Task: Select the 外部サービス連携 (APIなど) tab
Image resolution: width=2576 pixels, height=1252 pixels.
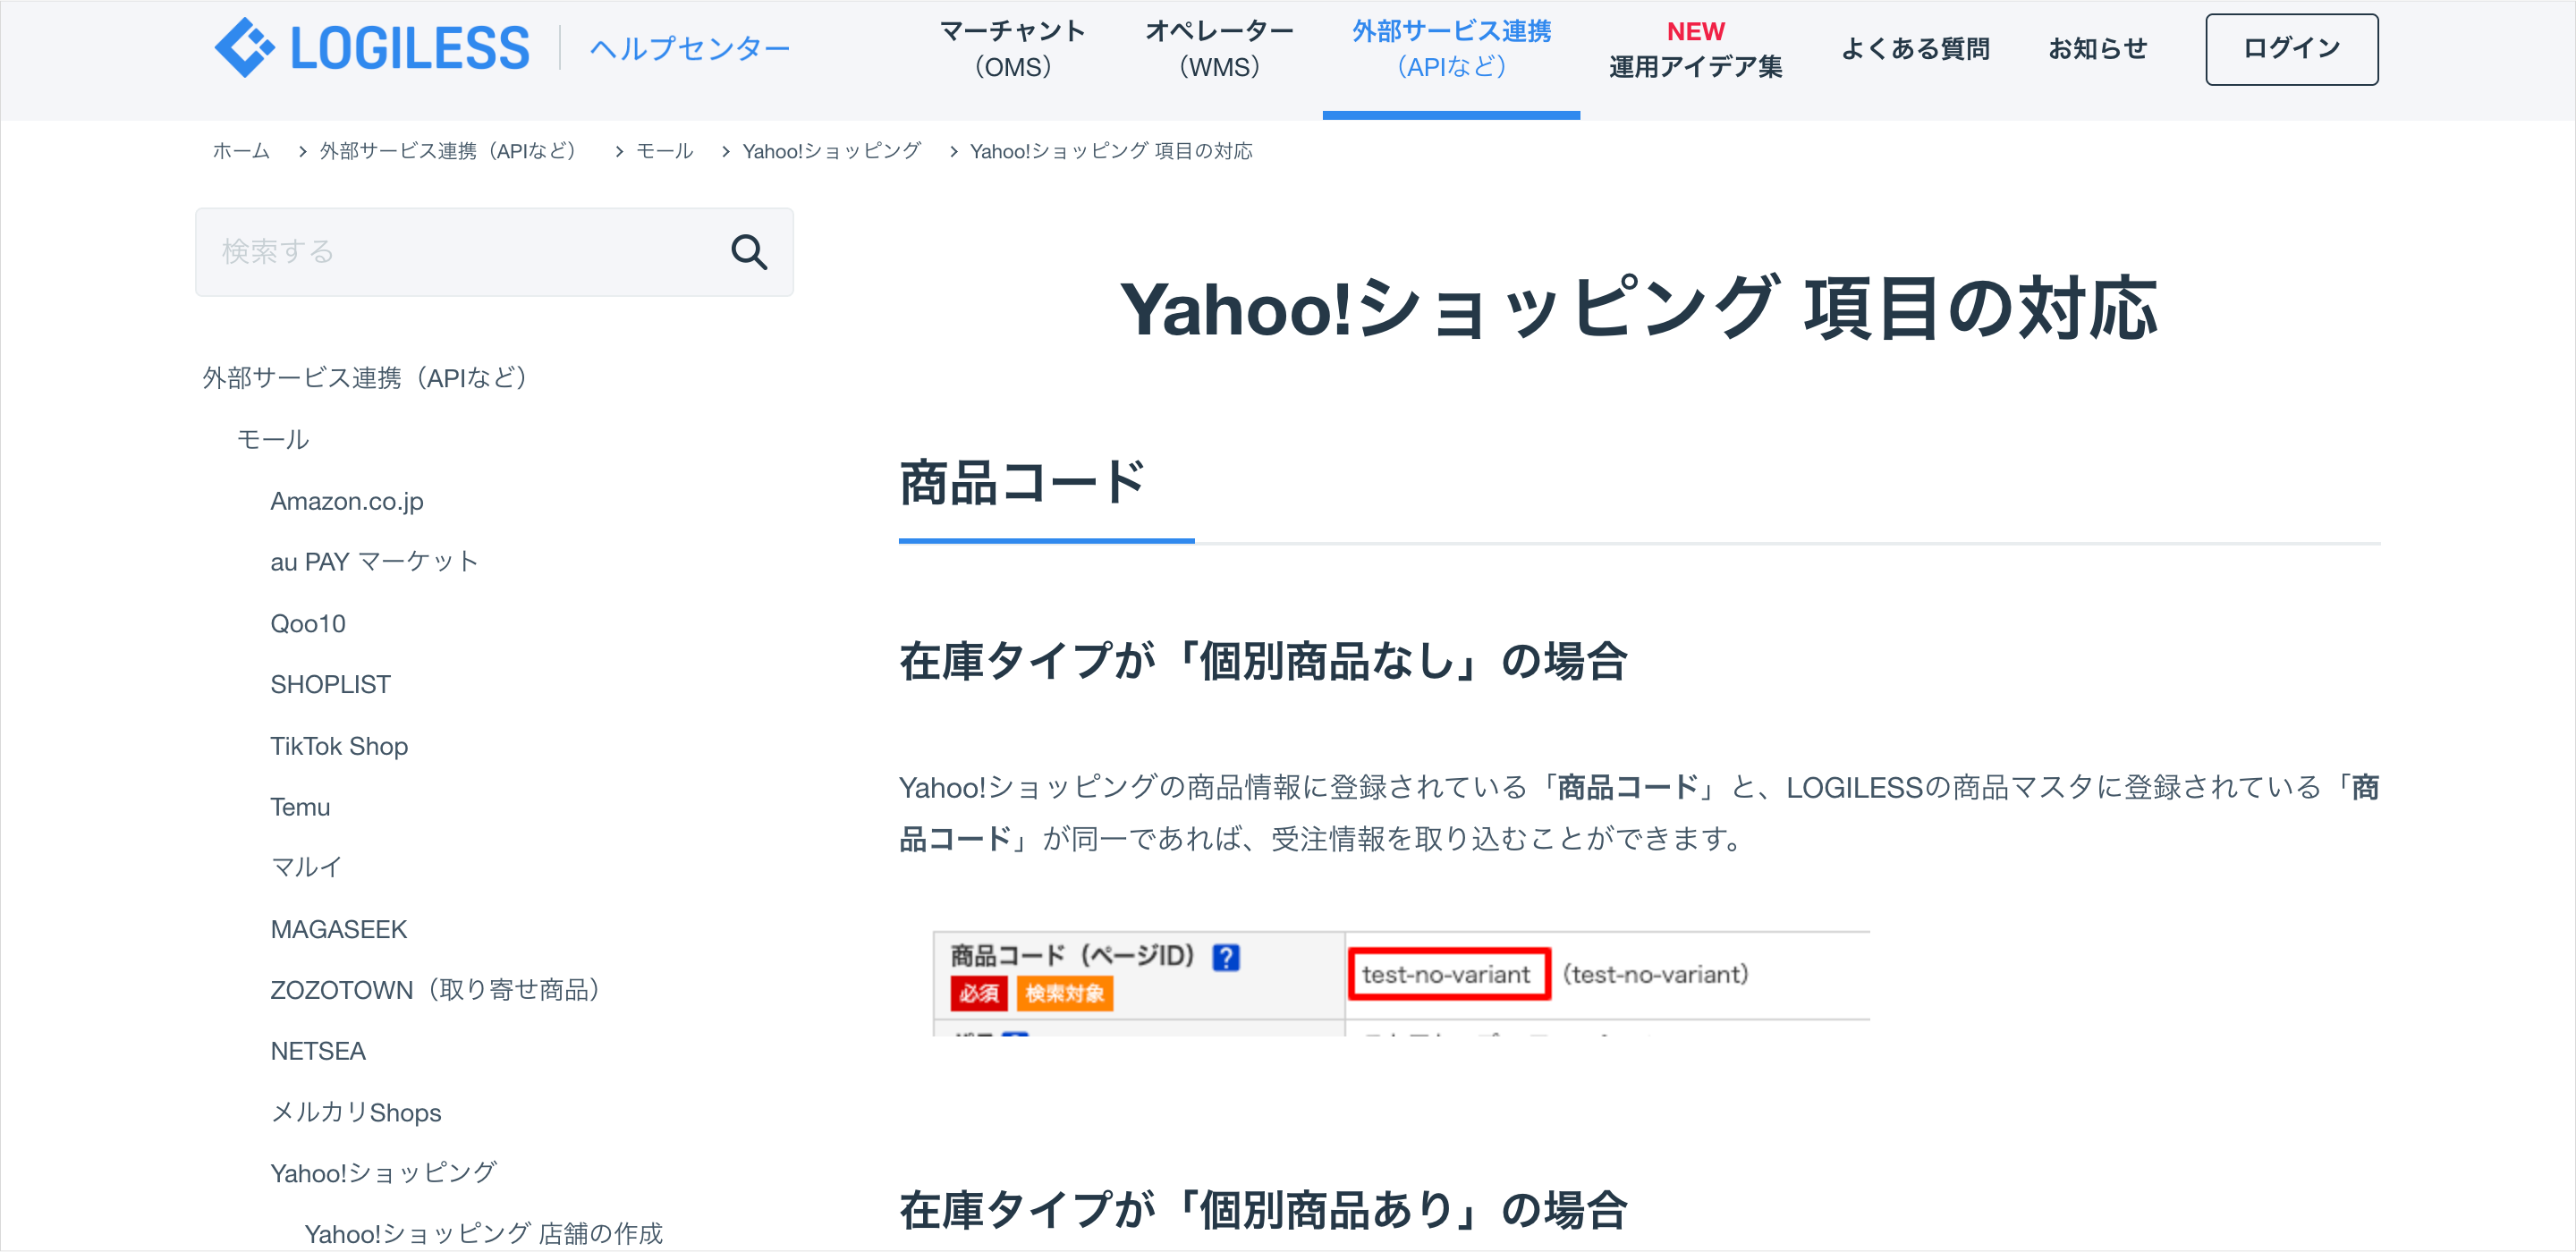Action: pyautogui.click(x=1450, y=49)
